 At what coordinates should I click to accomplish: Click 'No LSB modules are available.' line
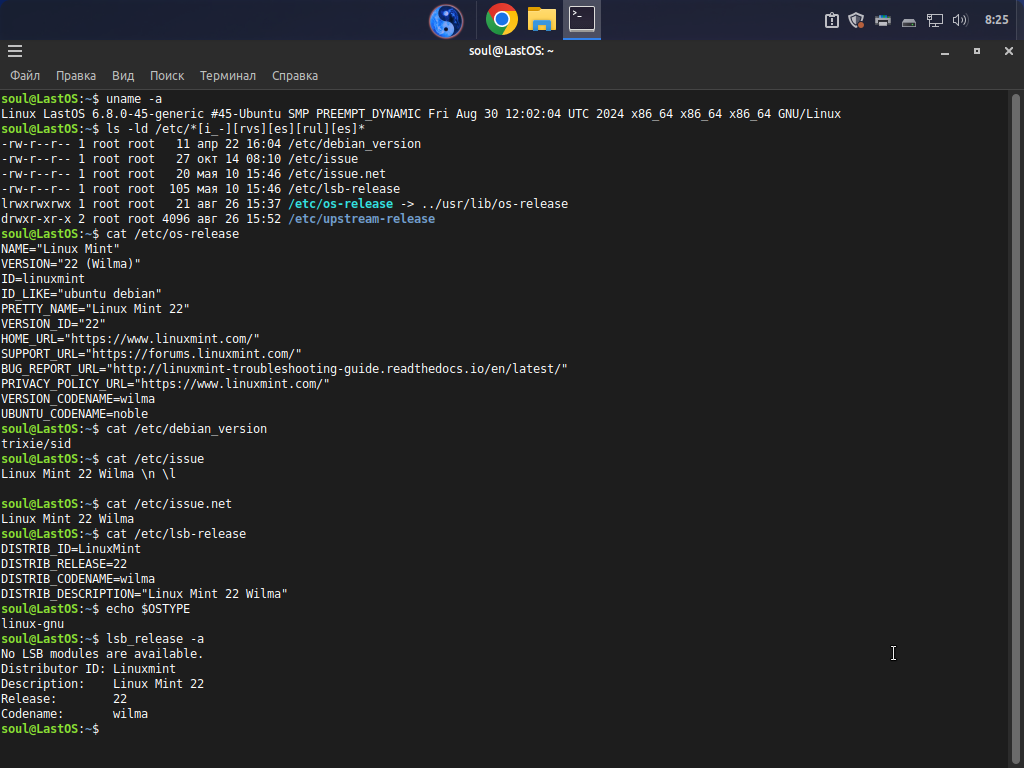pyautogui.click(x=102, y=654)
